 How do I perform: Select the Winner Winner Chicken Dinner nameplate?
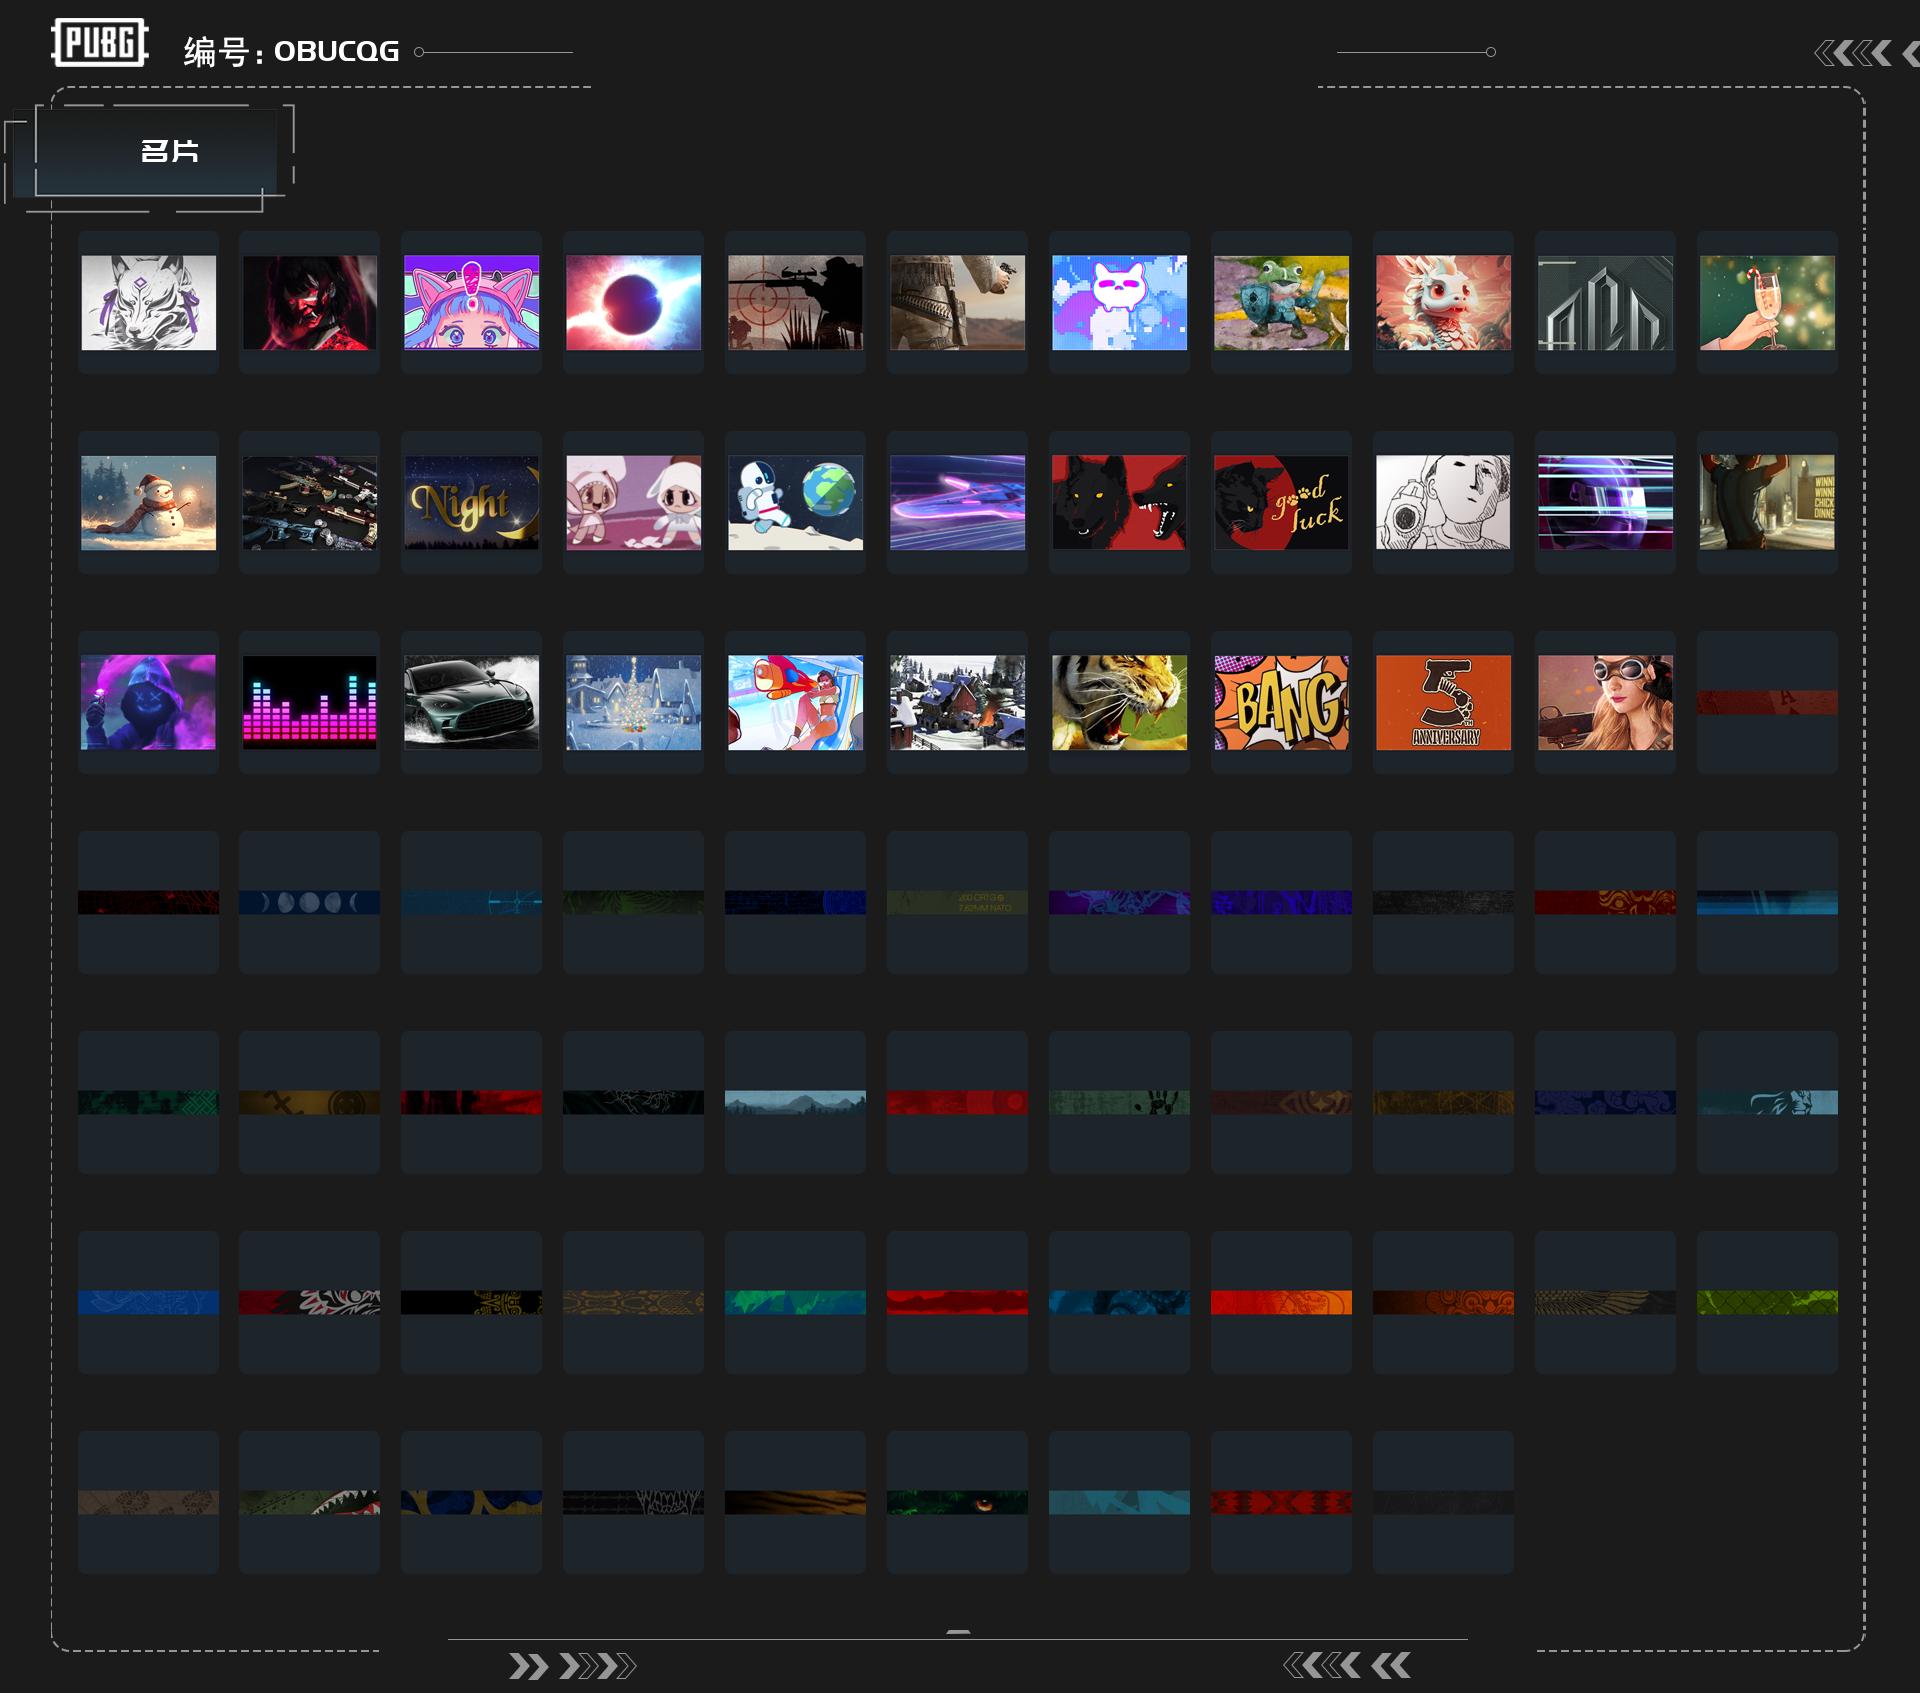1768,502
